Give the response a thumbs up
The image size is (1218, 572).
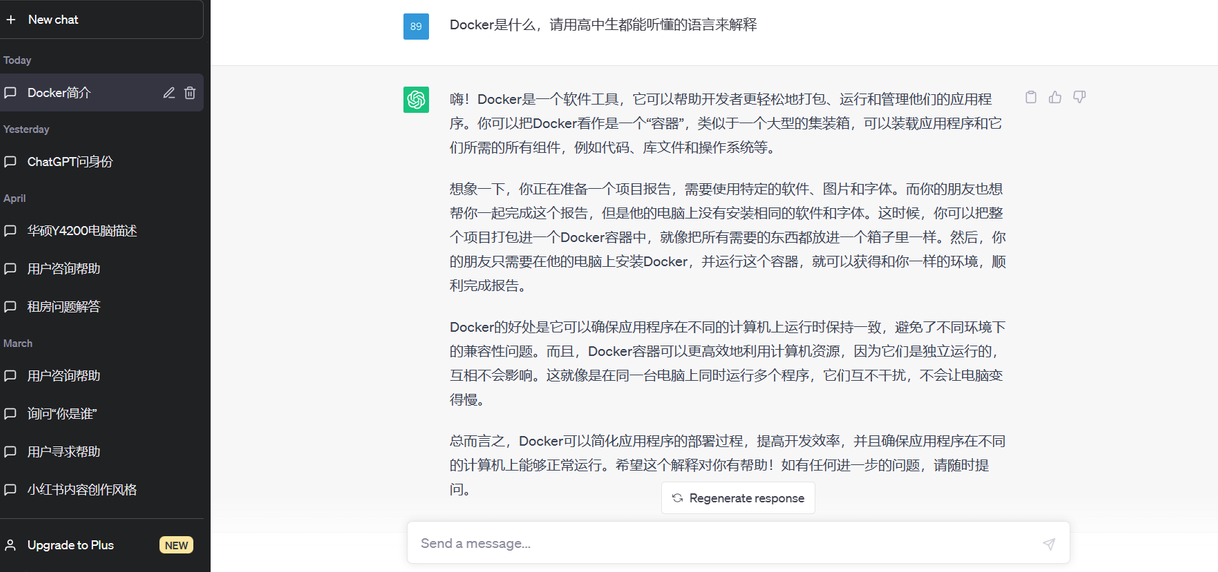(1055, 97)
